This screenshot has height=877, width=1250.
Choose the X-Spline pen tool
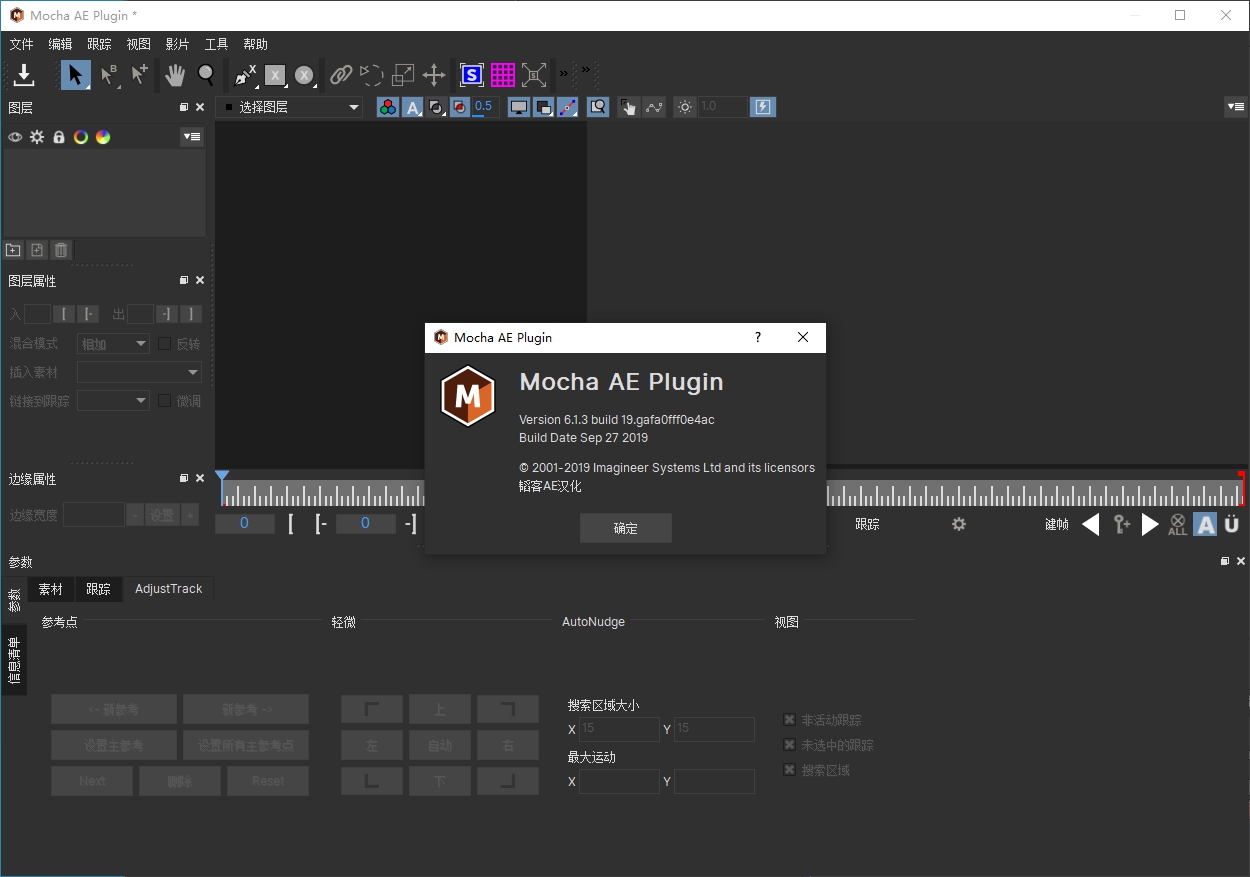244,75
